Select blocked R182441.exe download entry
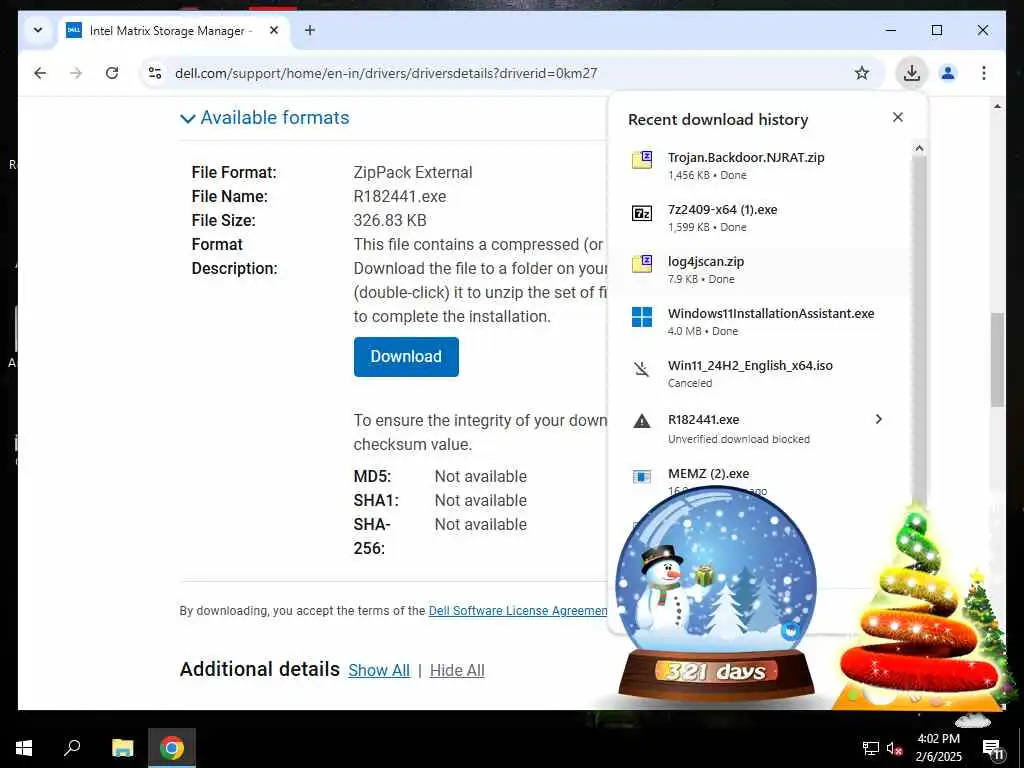 (764, 428)
